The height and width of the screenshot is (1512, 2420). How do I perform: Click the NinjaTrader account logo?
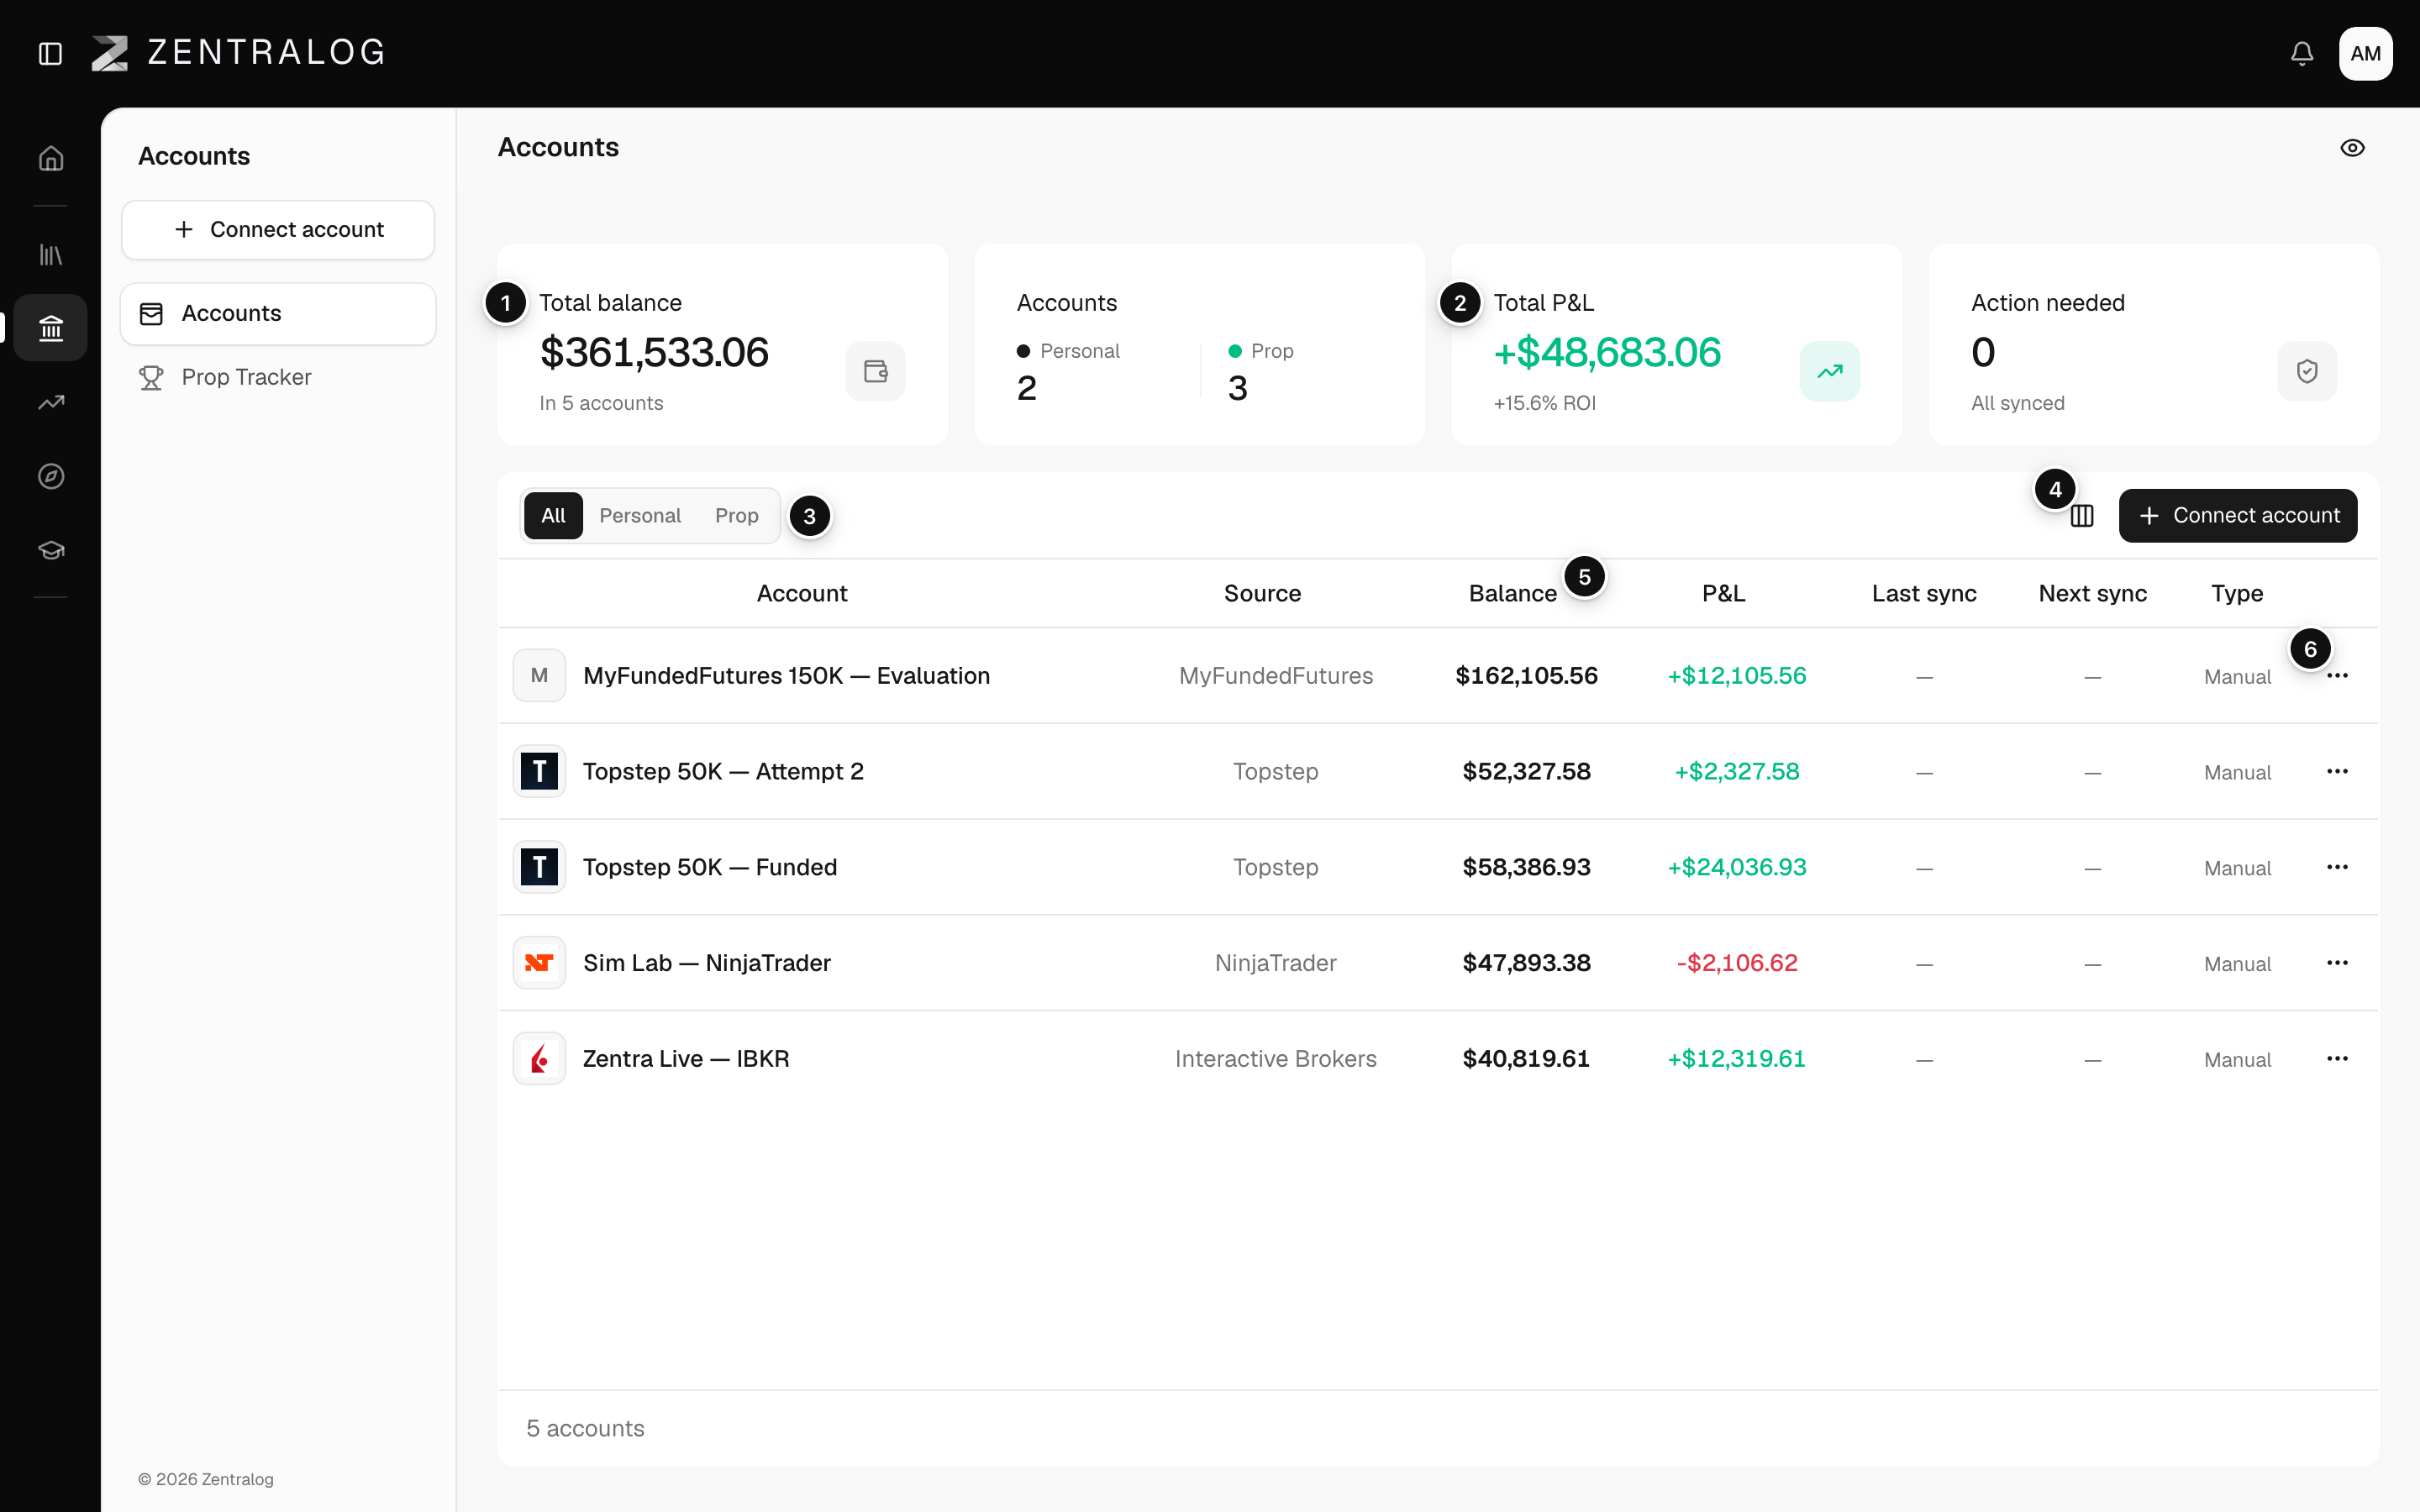pyautogui.click(x=539, y=963)
